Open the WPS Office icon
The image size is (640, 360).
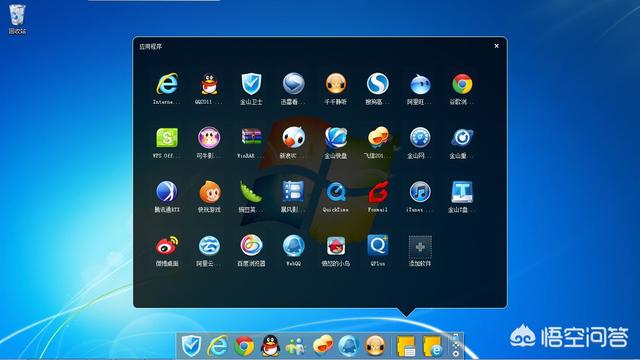[167, 138]
